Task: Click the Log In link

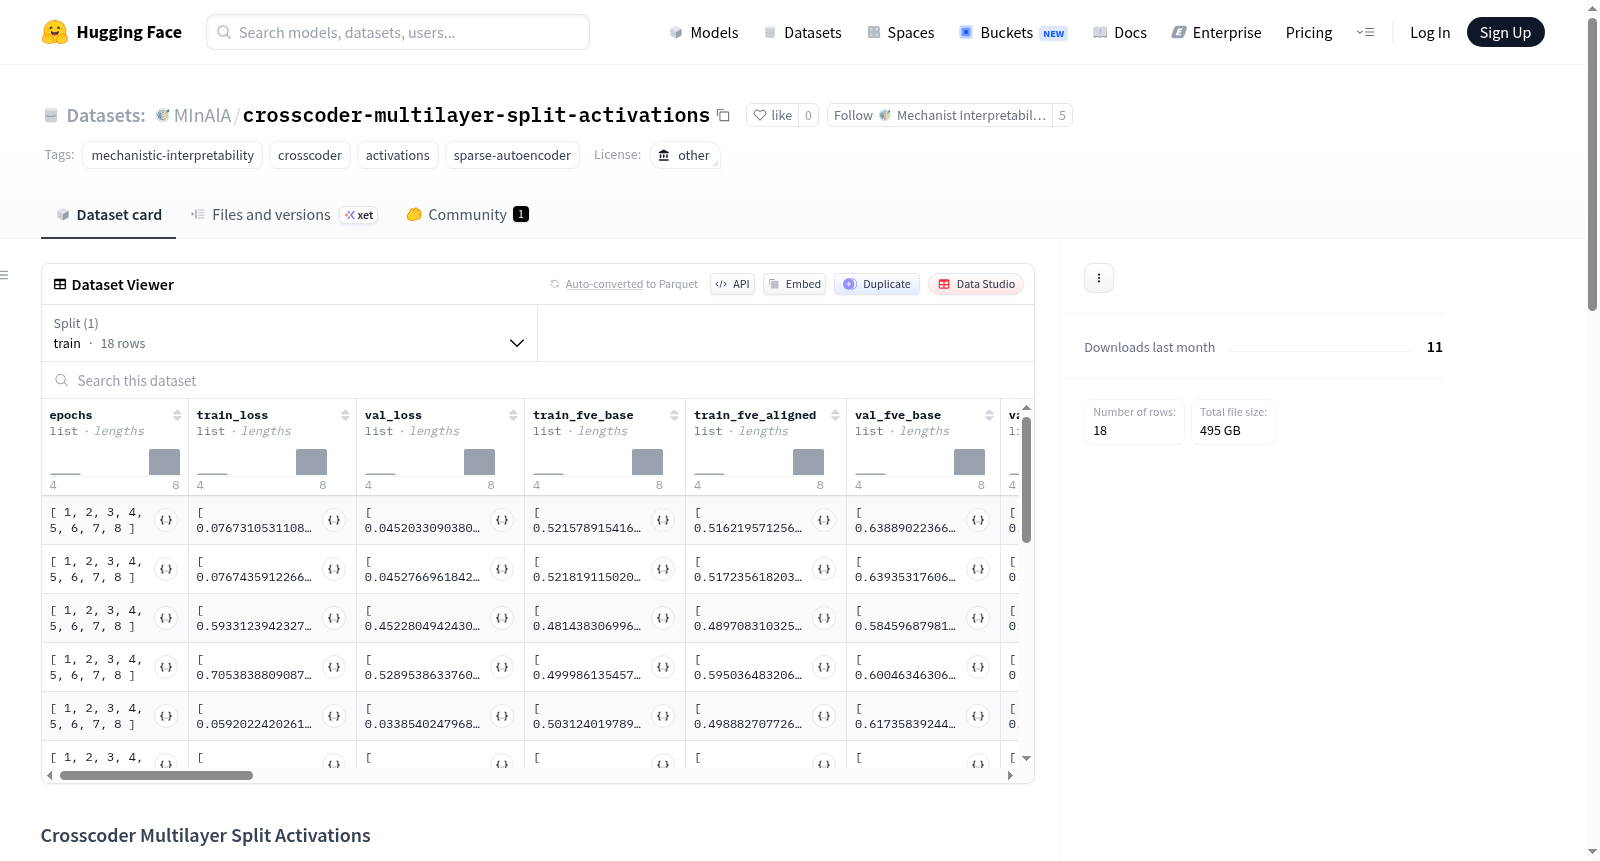Action: tap(1430, 32)
